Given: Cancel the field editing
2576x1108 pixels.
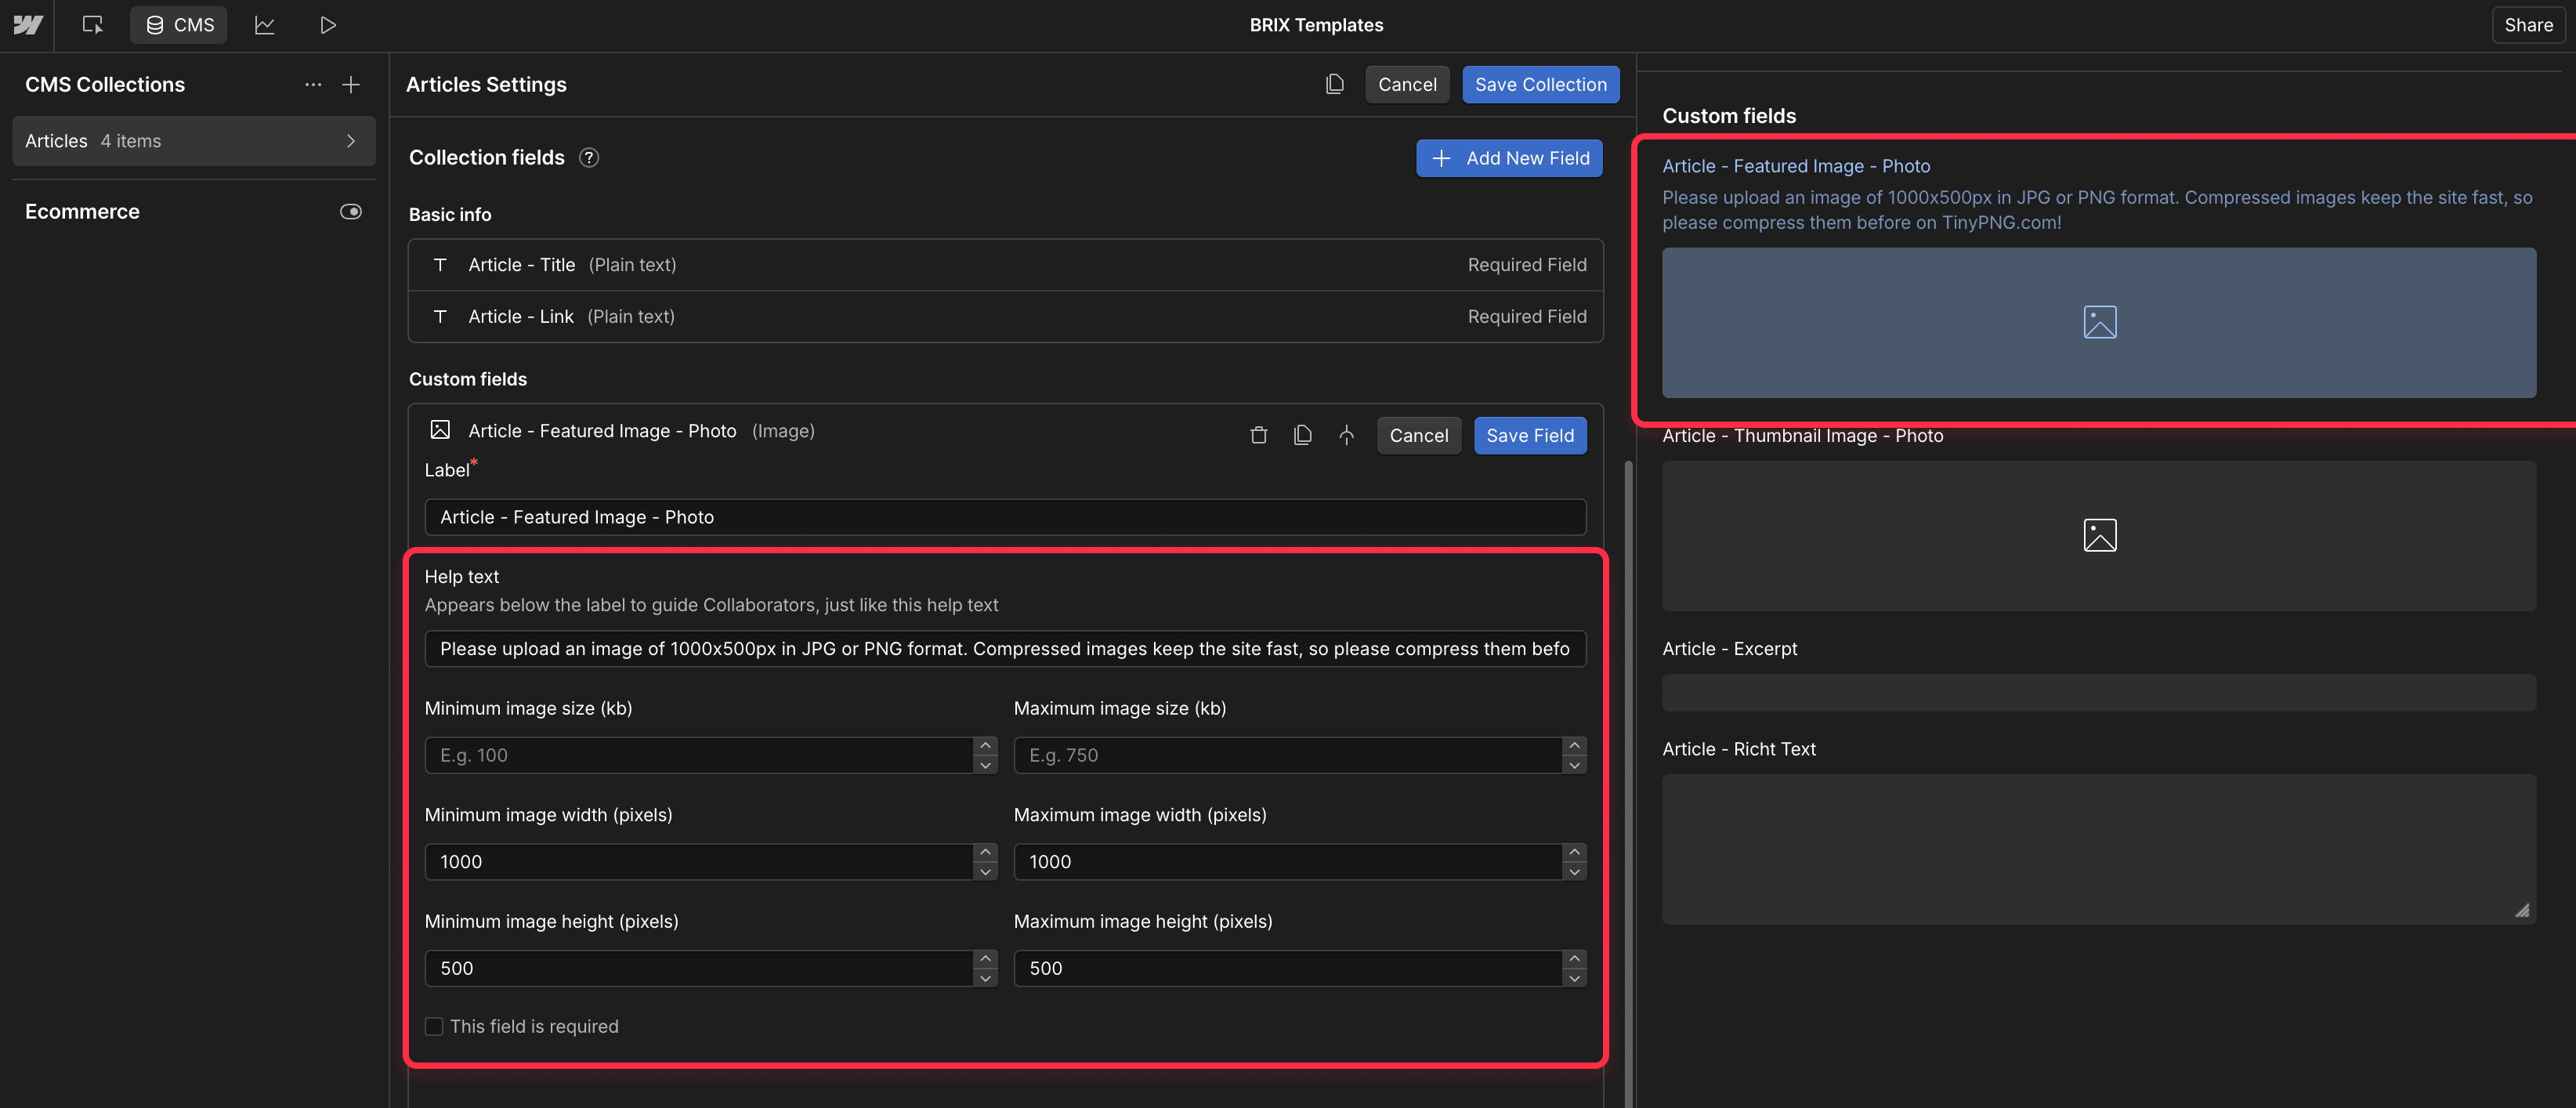Looking at the screenshot, I should point(1418,436).
